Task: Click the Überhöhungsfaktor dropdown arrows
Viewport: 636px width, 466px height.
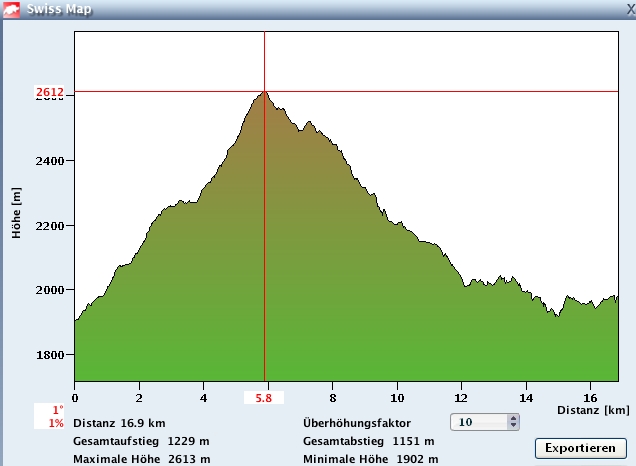Action: [513, 422]
